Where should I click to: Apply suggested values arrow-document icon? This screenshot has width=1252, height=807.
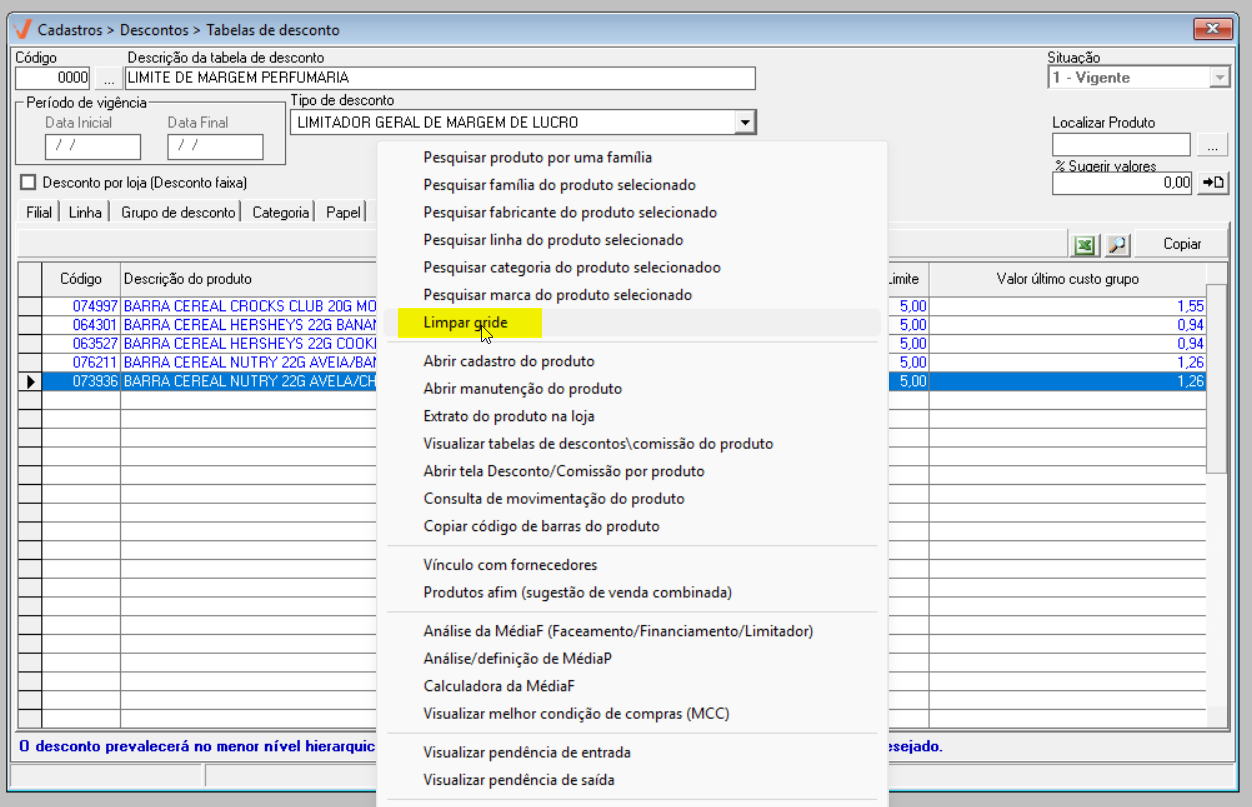coord(1213,182)
